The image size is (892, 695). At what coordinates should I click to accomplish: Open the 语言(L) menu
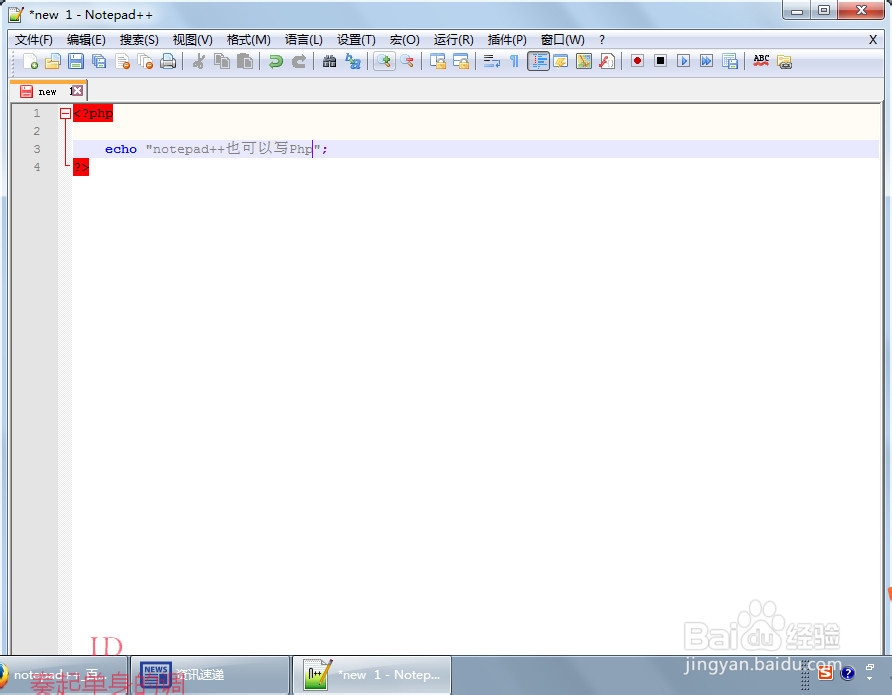click(x=304, y=40)
